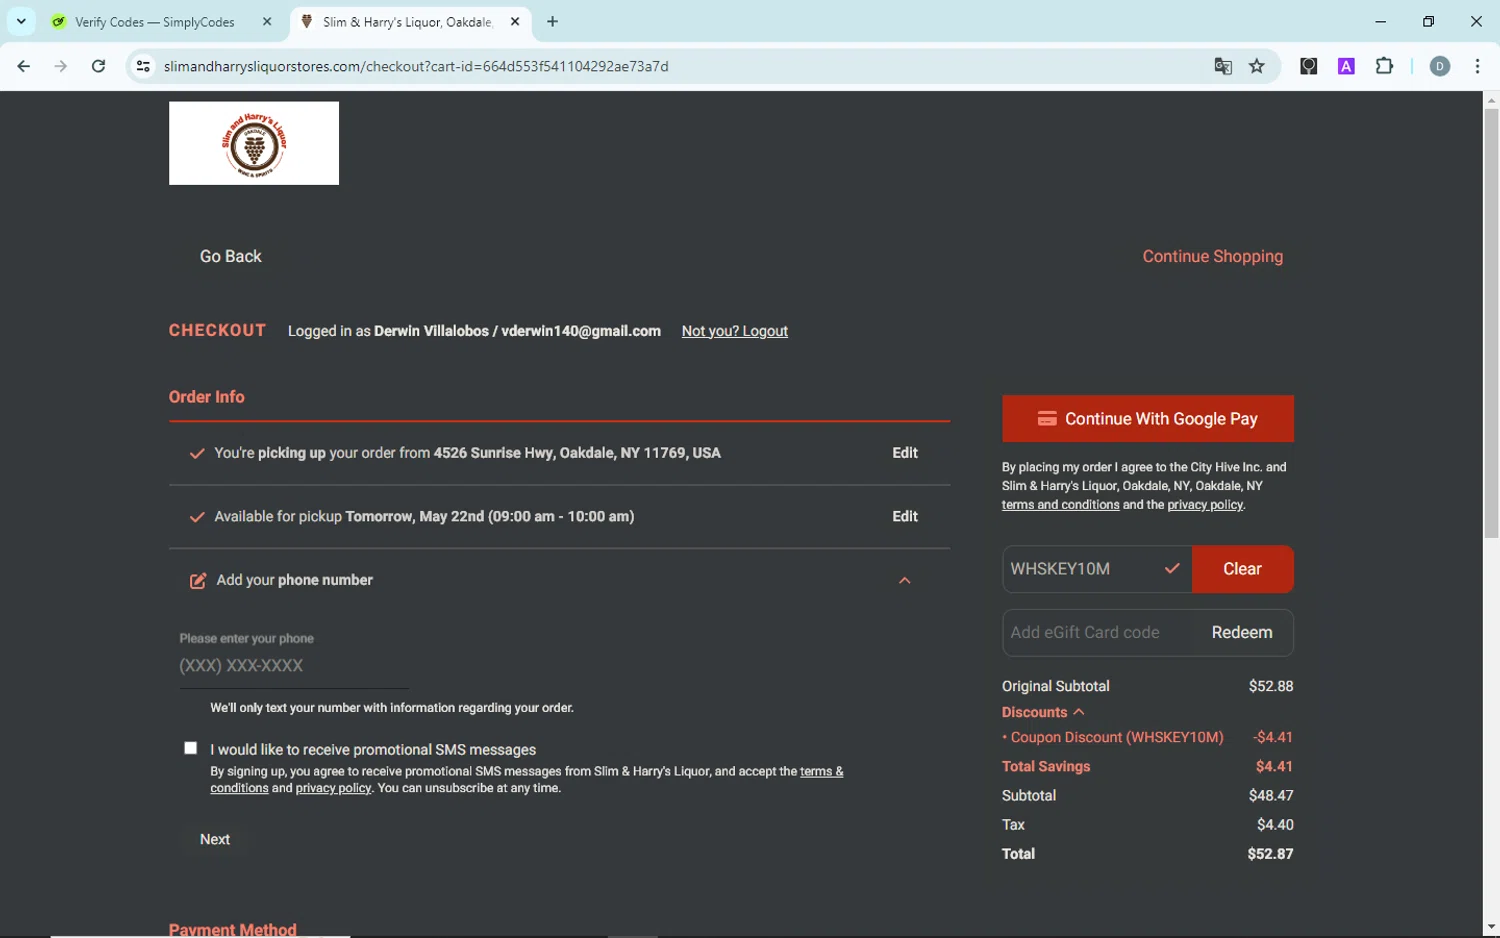Screen dimensions: 1500x938
Task: Collapse the phone number section chevron
Action: [904, 580]
